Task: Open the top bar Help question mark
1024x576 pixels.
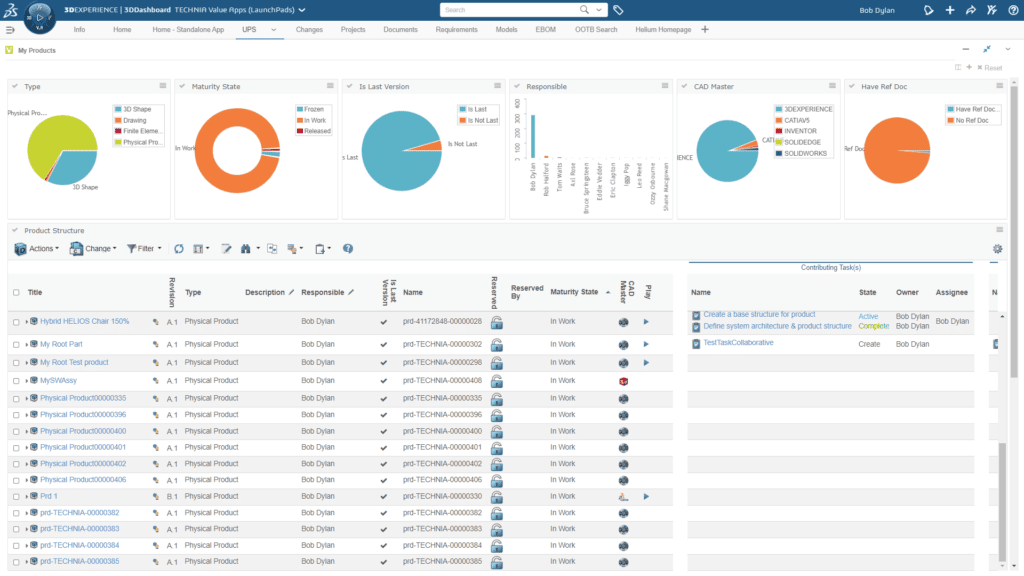Action: point(1013,10)
